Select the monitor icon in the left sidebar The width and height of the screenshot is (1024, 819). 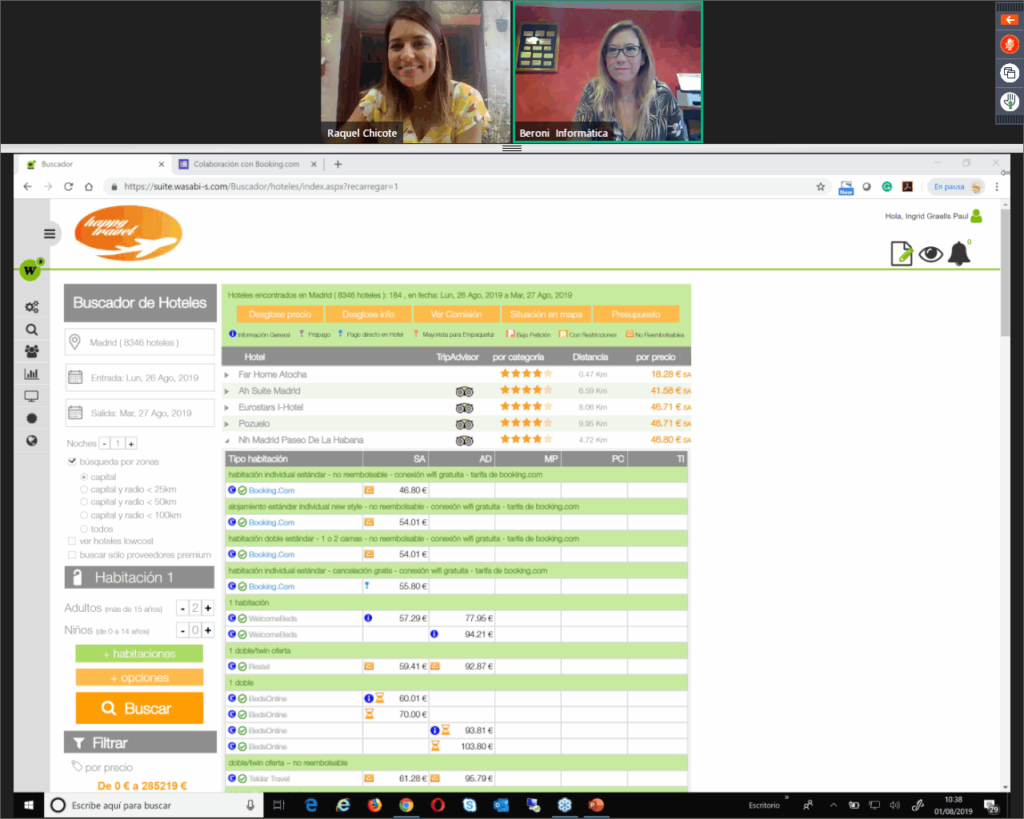pos(31,394)
